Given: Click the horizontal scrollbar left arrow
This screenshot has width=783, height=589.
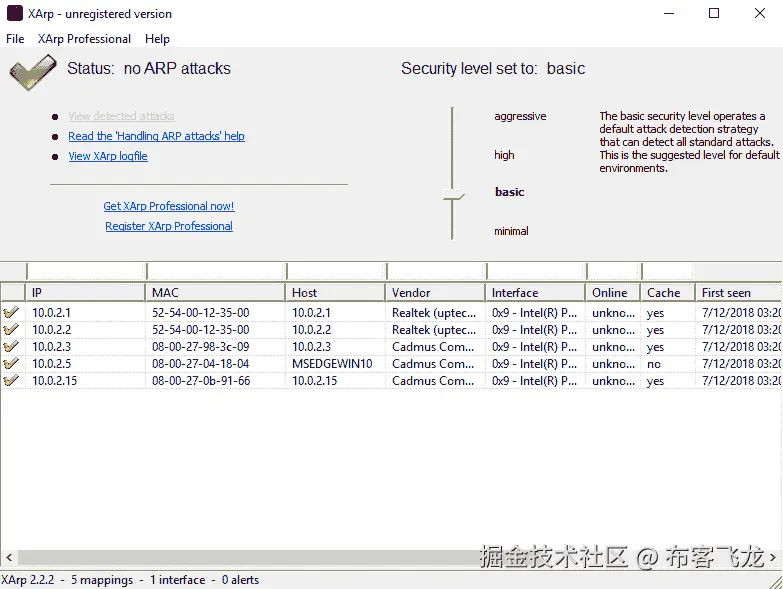Looking at the screenshot, I should click(9, 557).
